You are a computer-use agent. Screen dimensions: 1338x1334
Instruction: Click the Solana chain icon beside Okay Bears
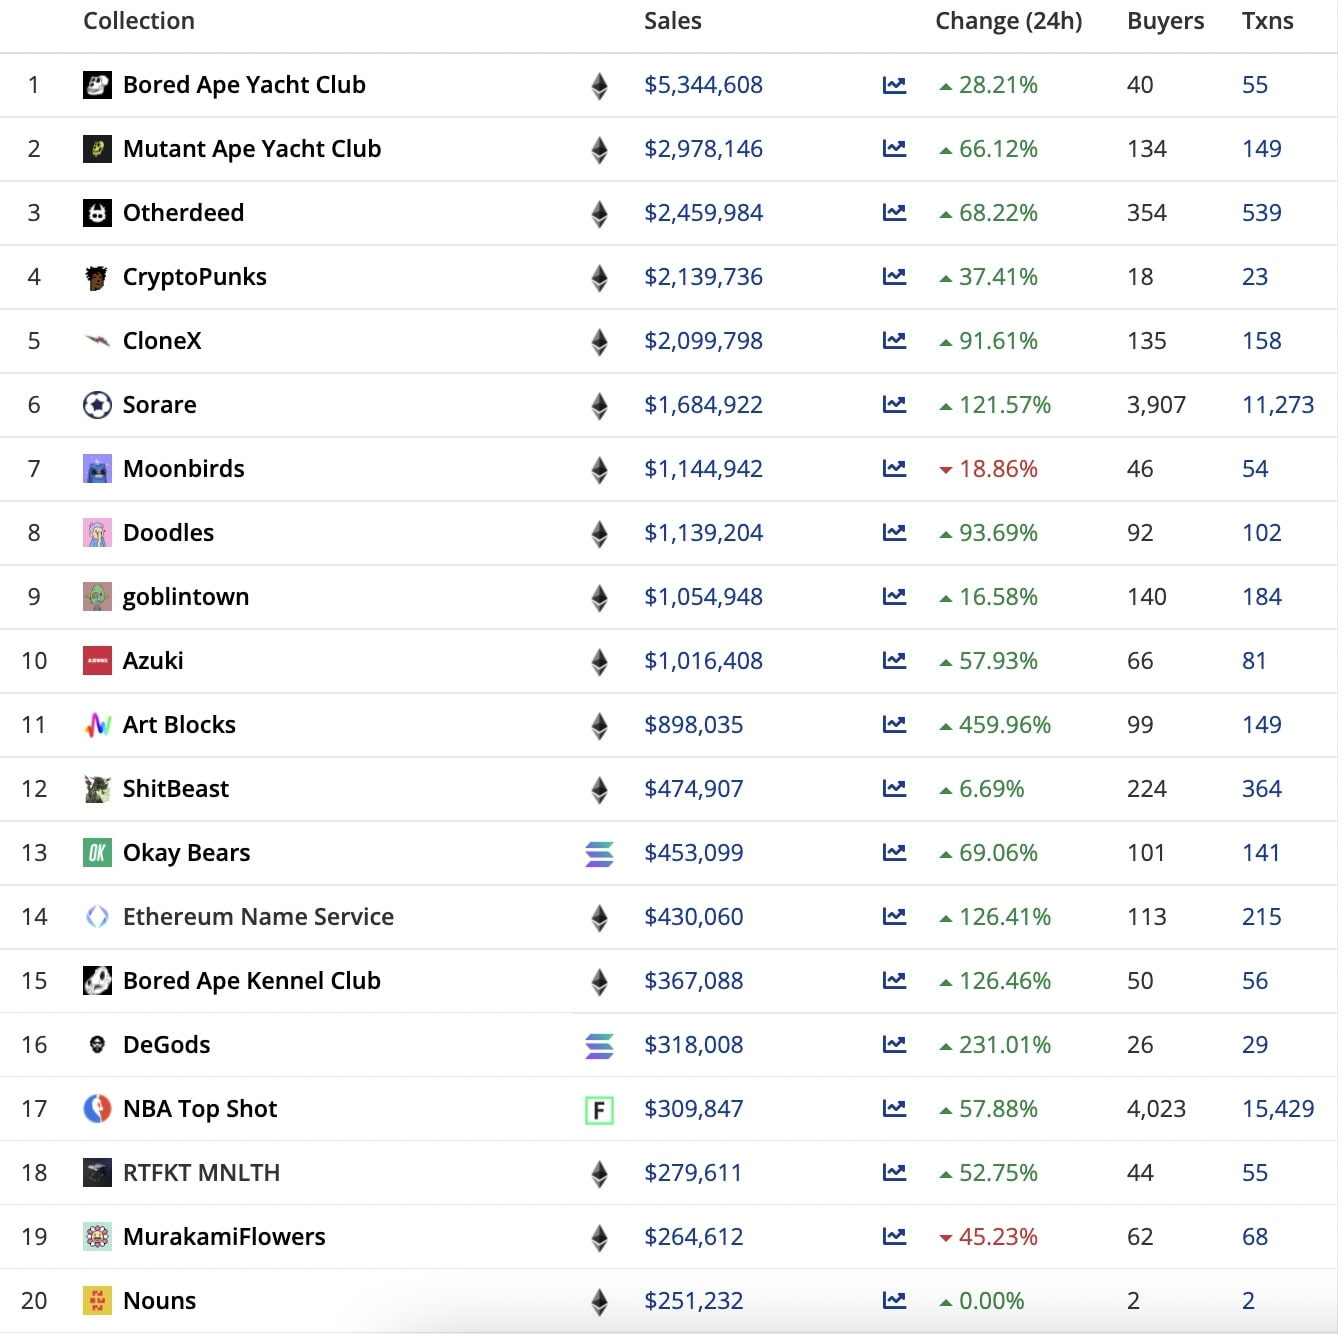pyautogui.click(x=598, y=853)
